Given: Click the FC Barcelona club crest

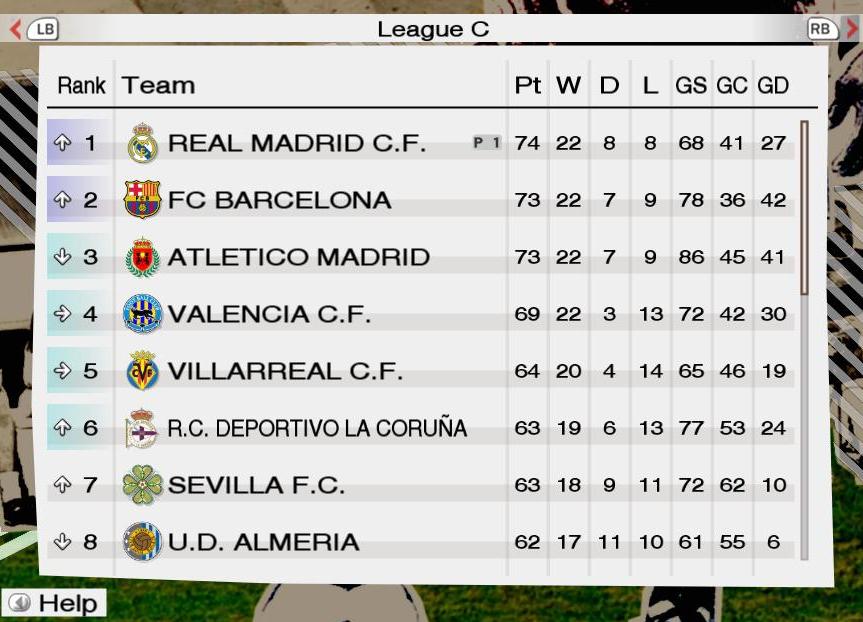Looking at the screenshot, I should [x=142, y=199].
